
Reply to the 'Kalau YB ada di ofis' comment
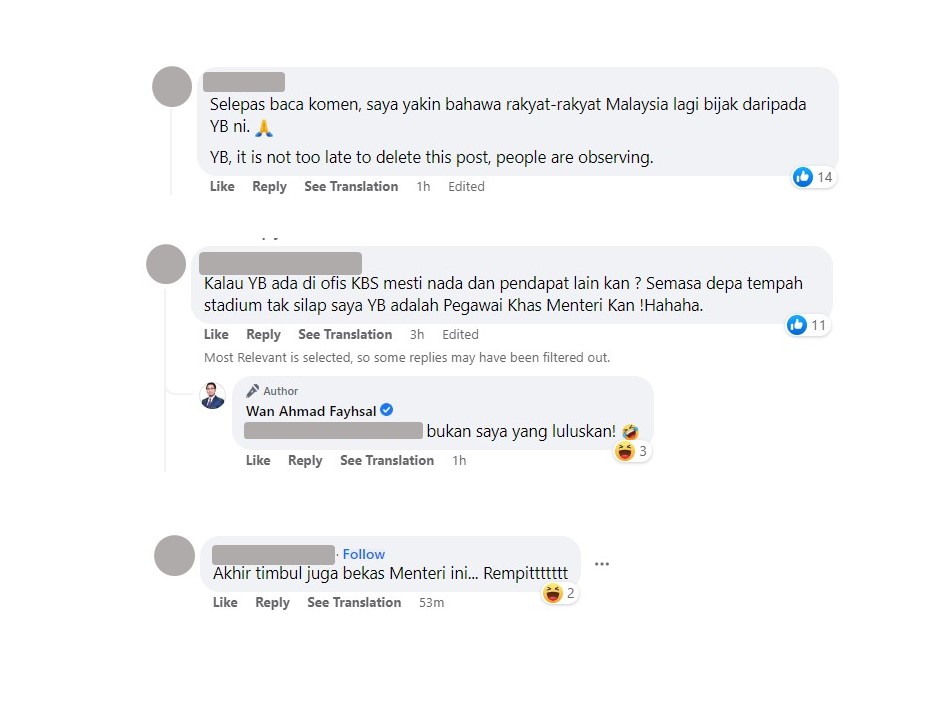263,334
